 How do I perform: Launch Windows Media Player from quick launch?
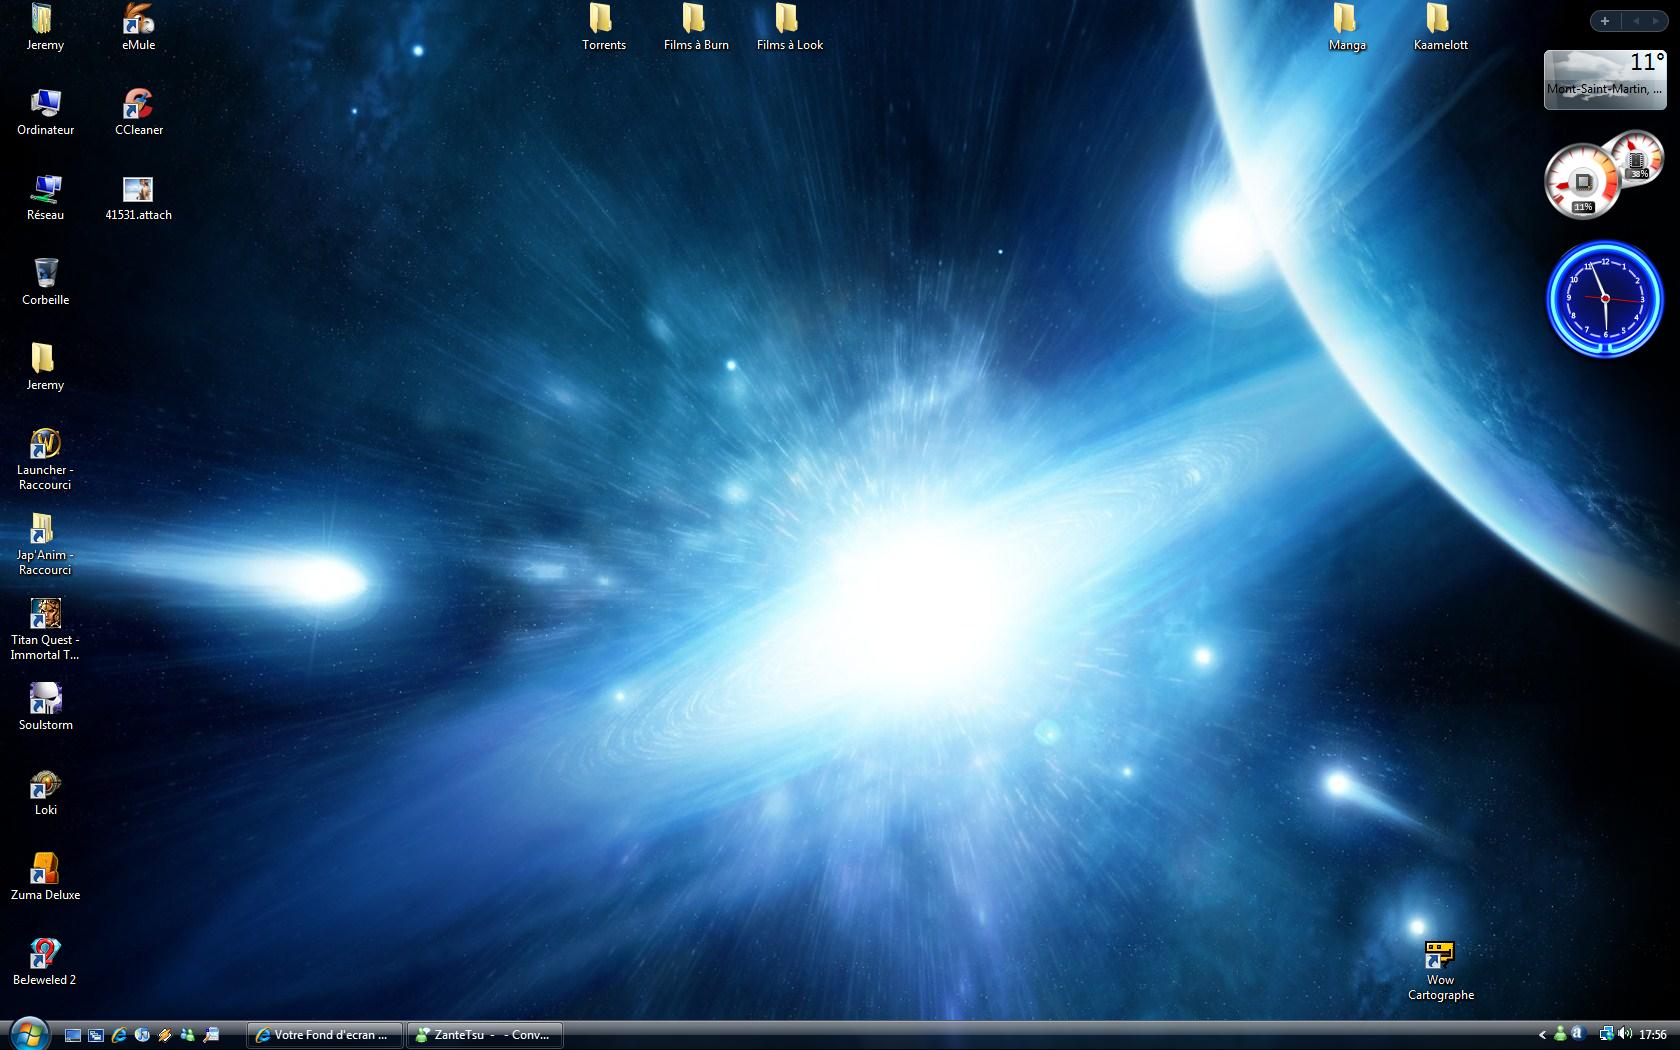click(142, 1035)
